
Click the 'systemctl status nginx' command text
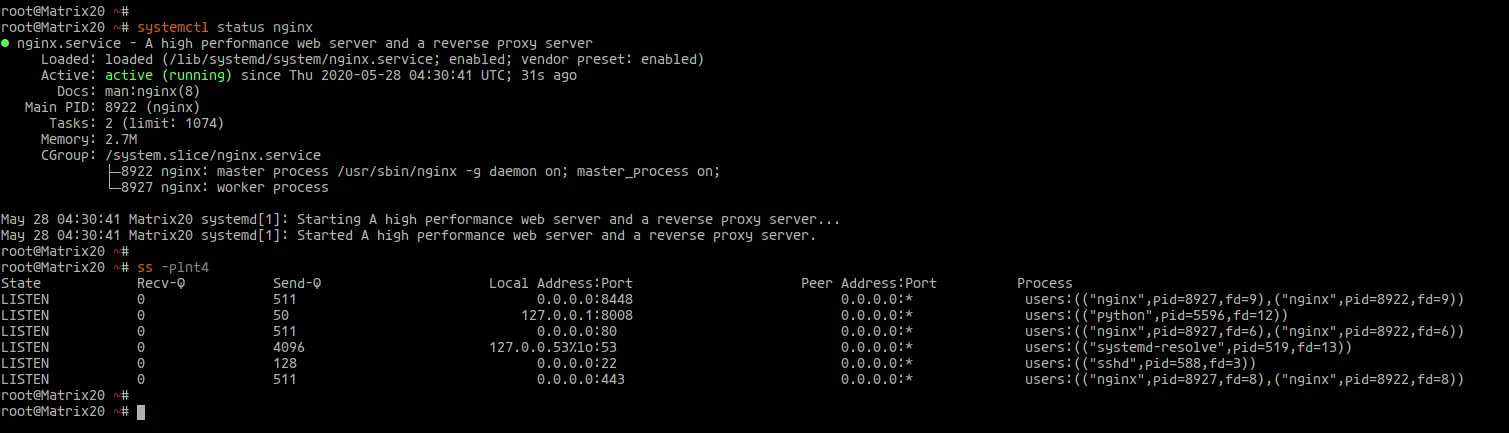[x=224, y=27]
